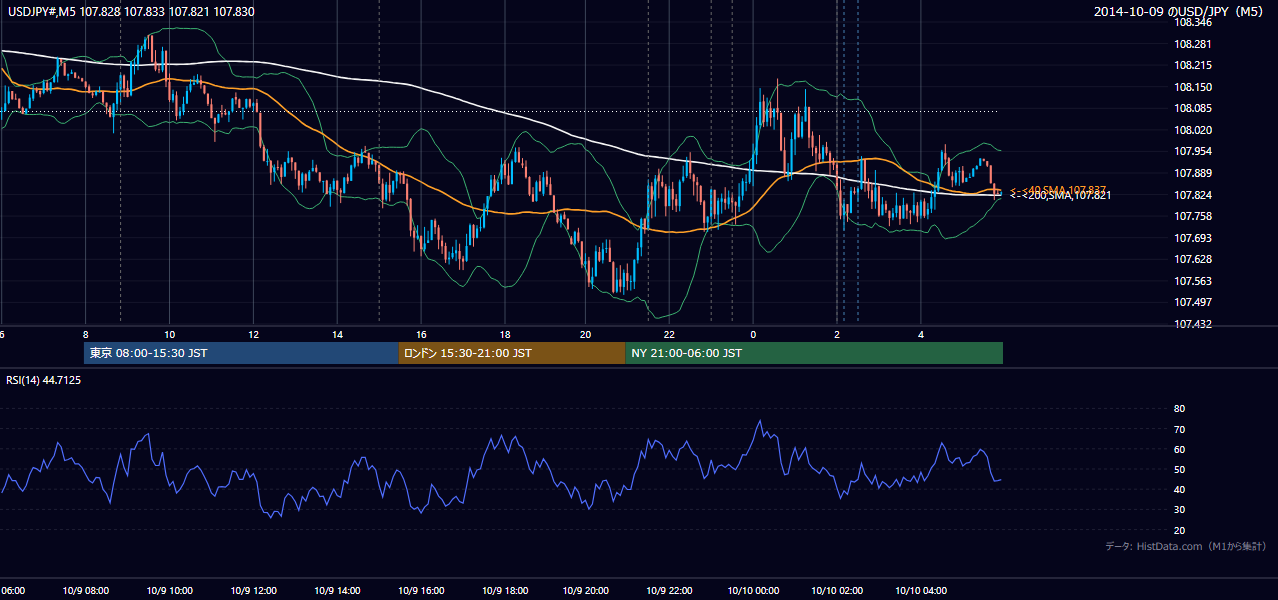Click price axis label 108.020
Screen dimensions: 1278x600
point(1193,130)
